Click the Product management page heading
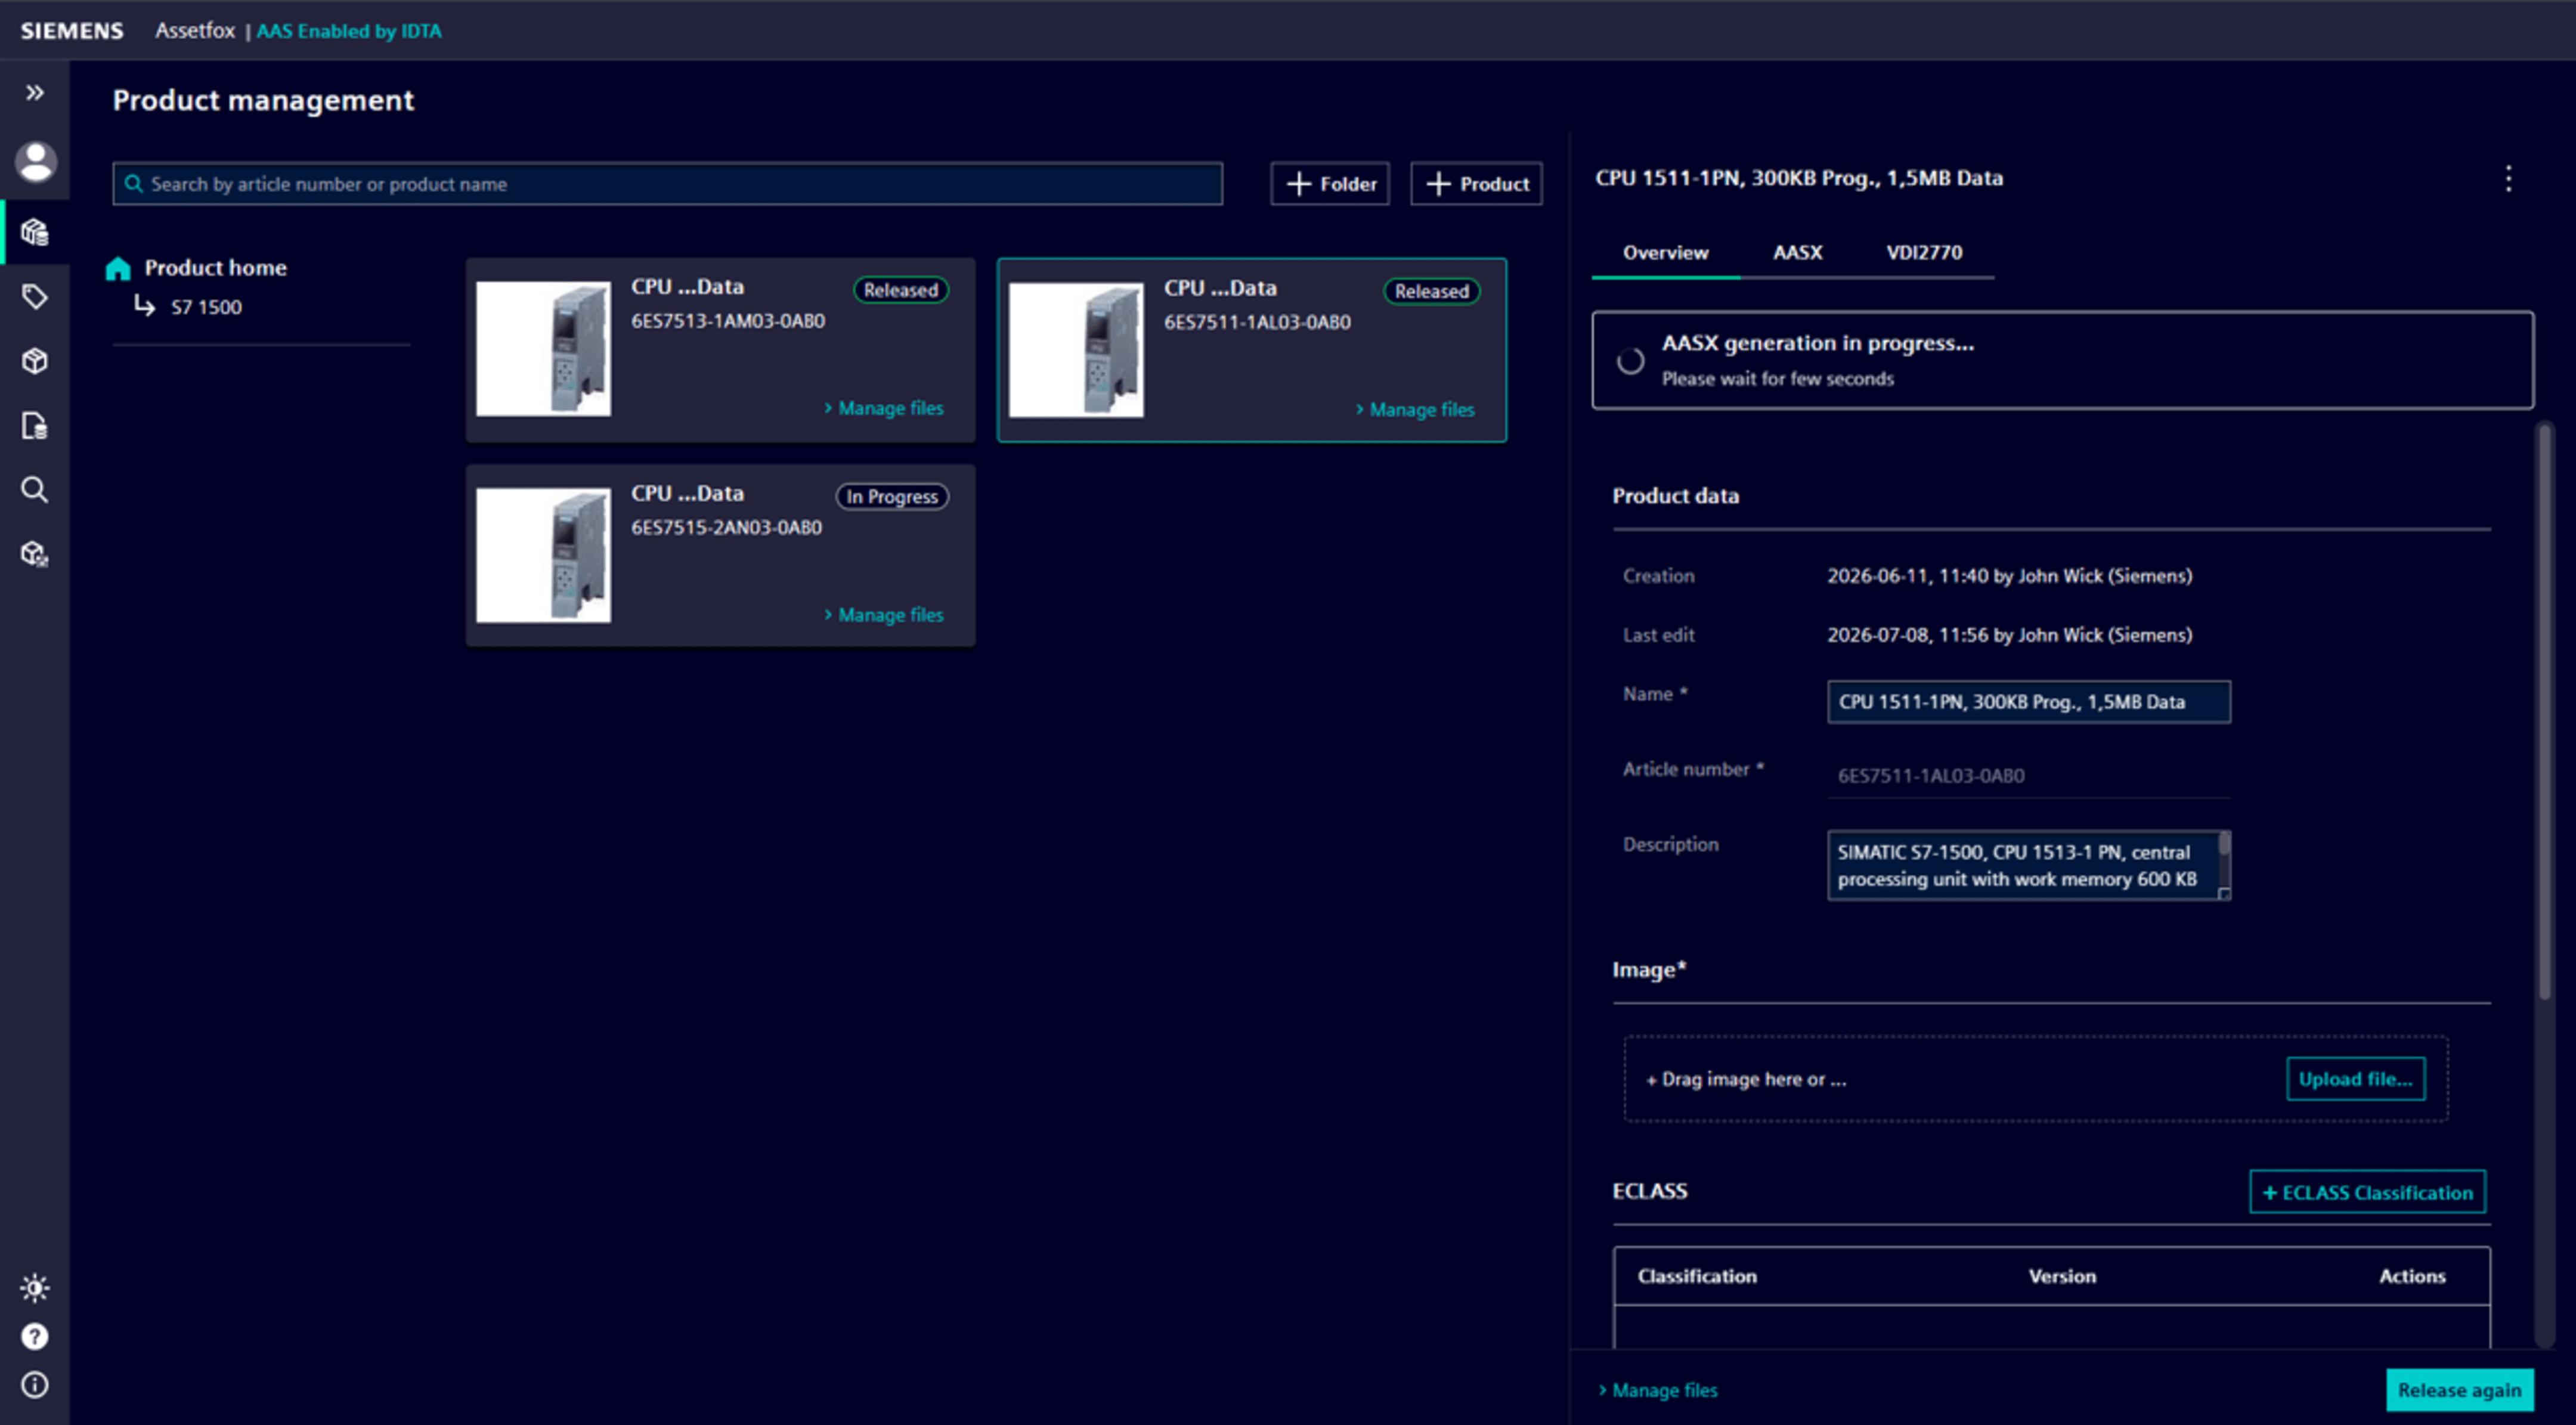The width and height of the screenshot is (2576, 1425). (x=263, y=100)
